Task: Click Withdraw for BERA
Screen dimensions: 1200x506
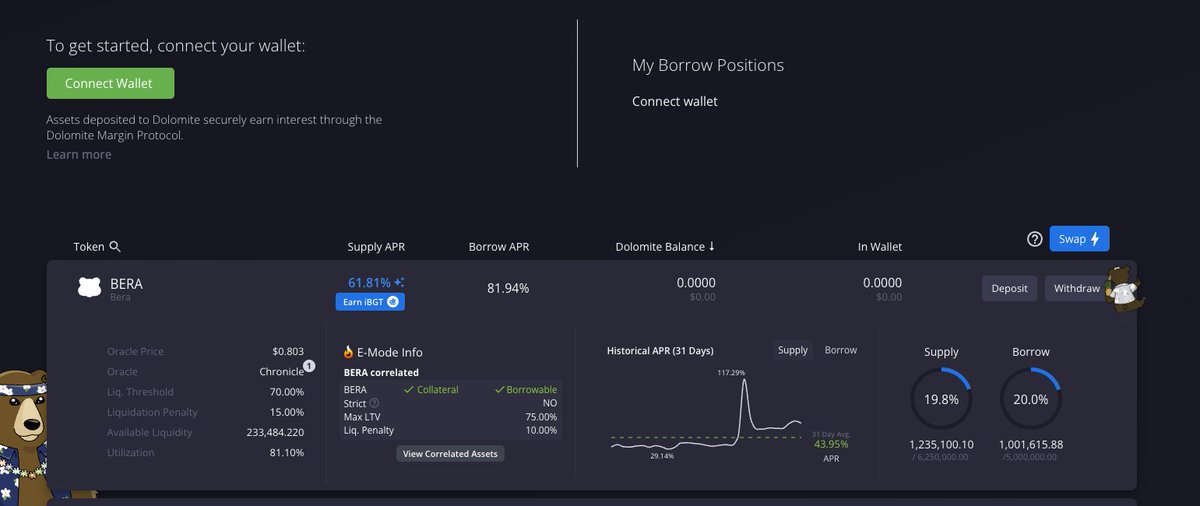Action: [x=1076, y=288]
